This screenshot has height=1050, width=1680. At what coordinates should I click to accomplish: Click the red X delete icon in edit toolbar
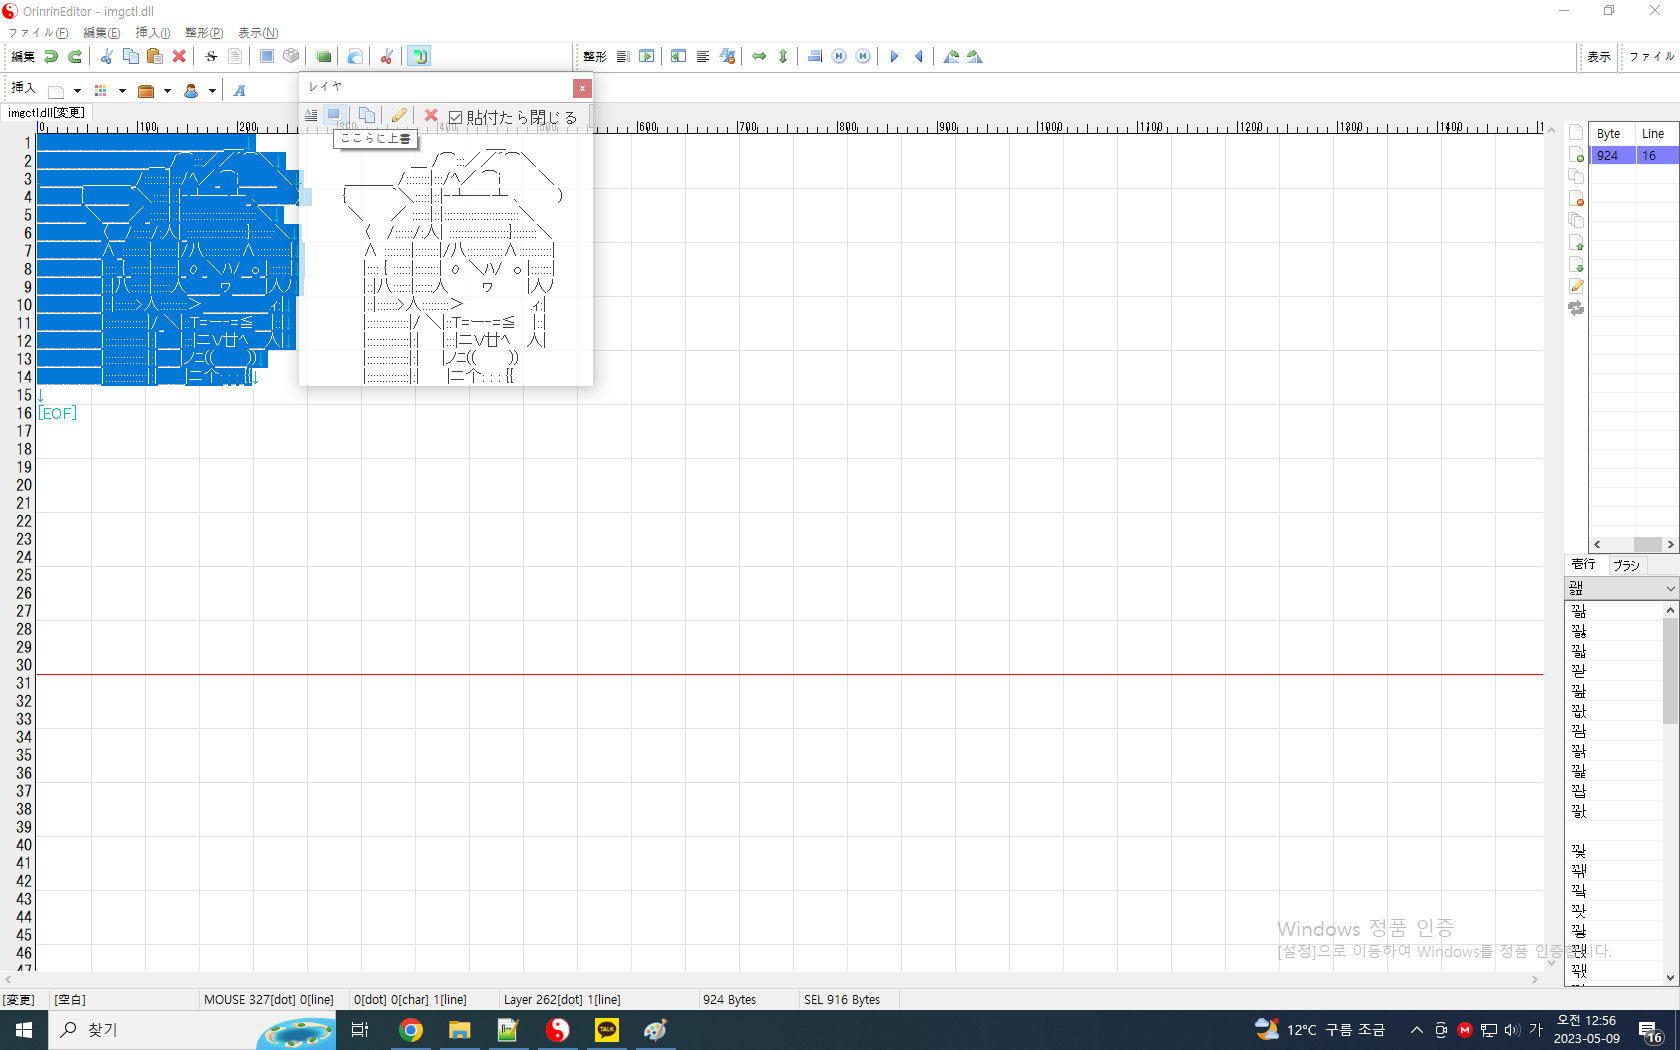(x=179, y=57)
